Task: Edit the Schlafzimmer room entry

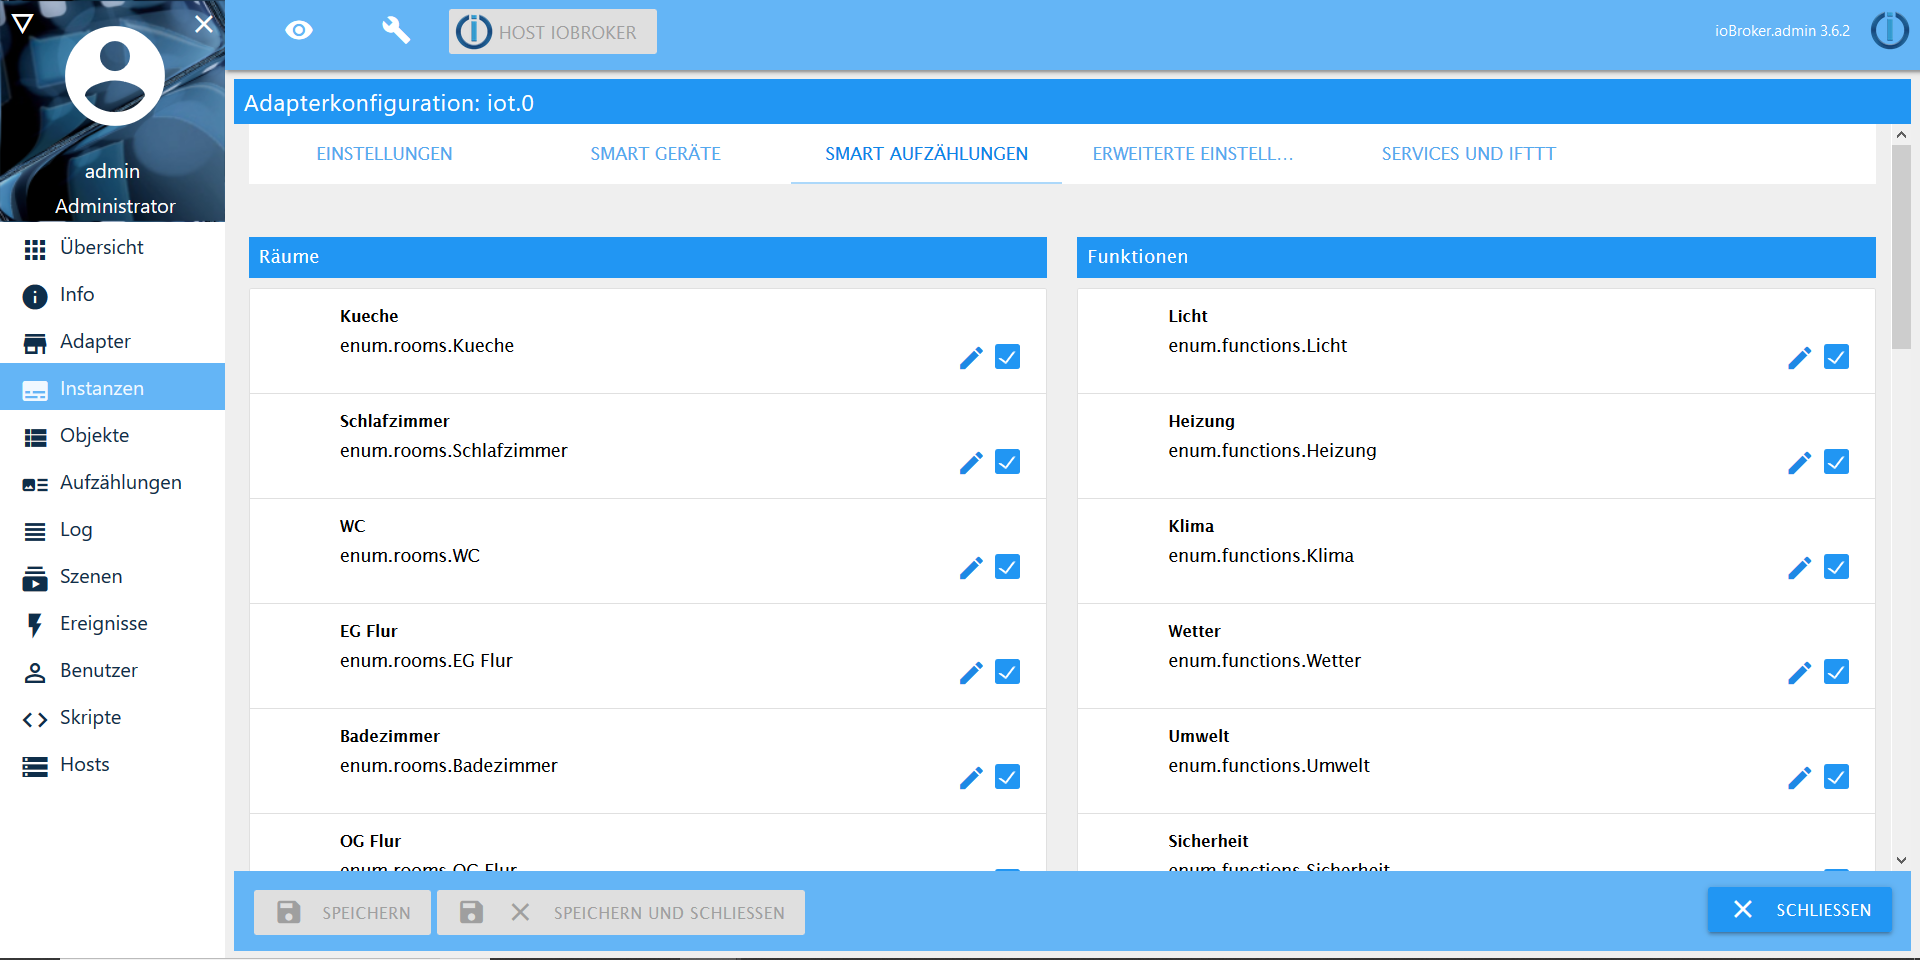Action: [x=971, y=463]
